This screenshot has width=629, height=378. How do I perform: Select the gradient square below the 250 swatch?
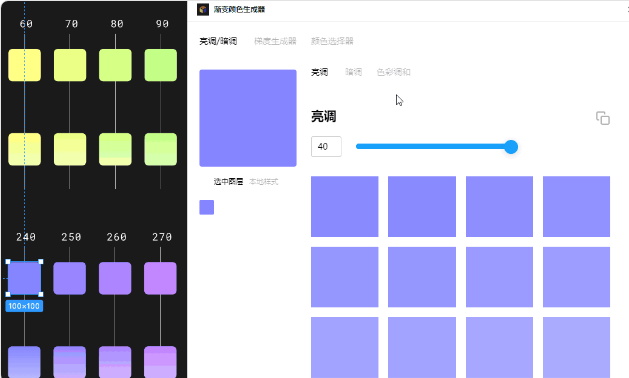[69, 362]
